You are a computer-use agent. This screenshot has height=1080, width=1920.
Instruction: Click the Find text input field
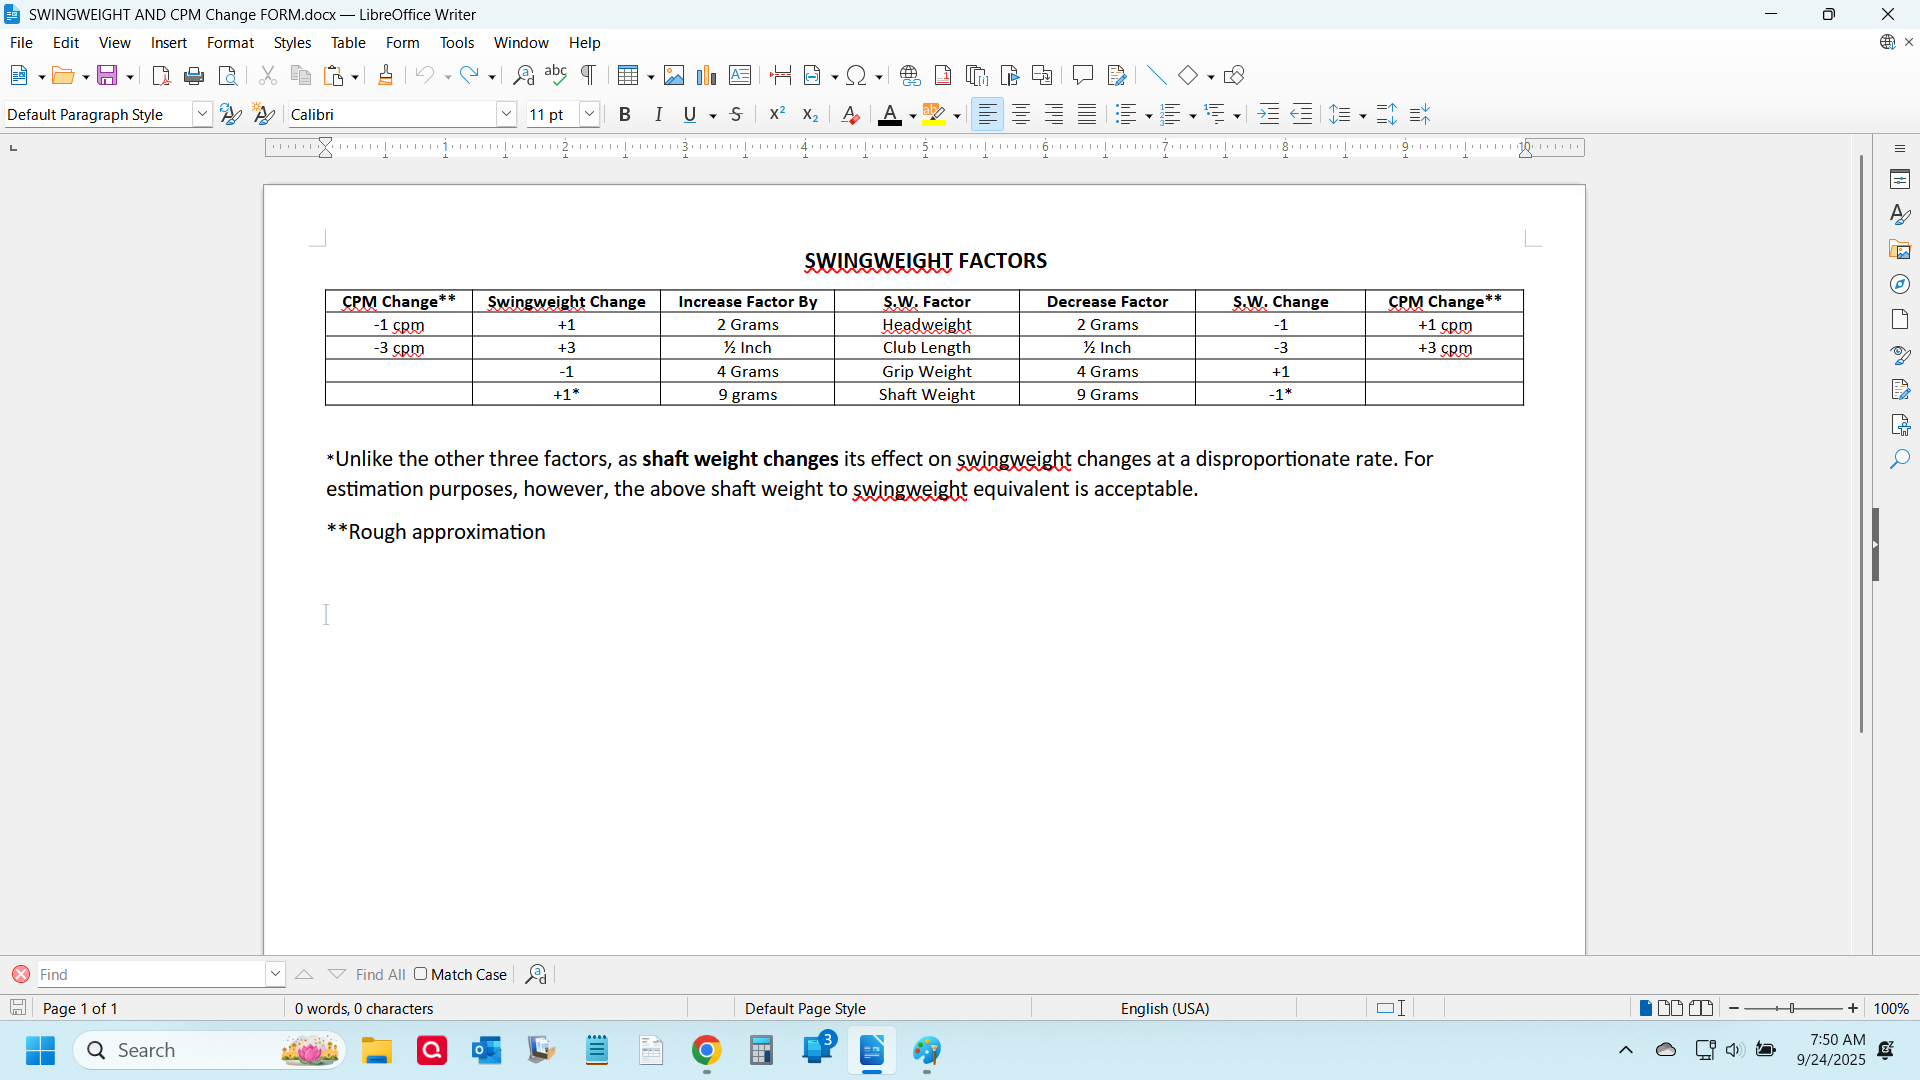(150, 975)
